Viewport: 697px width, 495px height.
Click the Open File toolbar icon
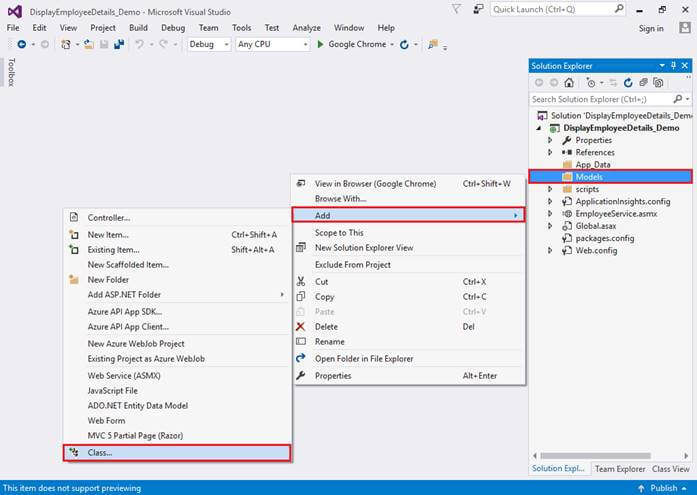point(89,44)
